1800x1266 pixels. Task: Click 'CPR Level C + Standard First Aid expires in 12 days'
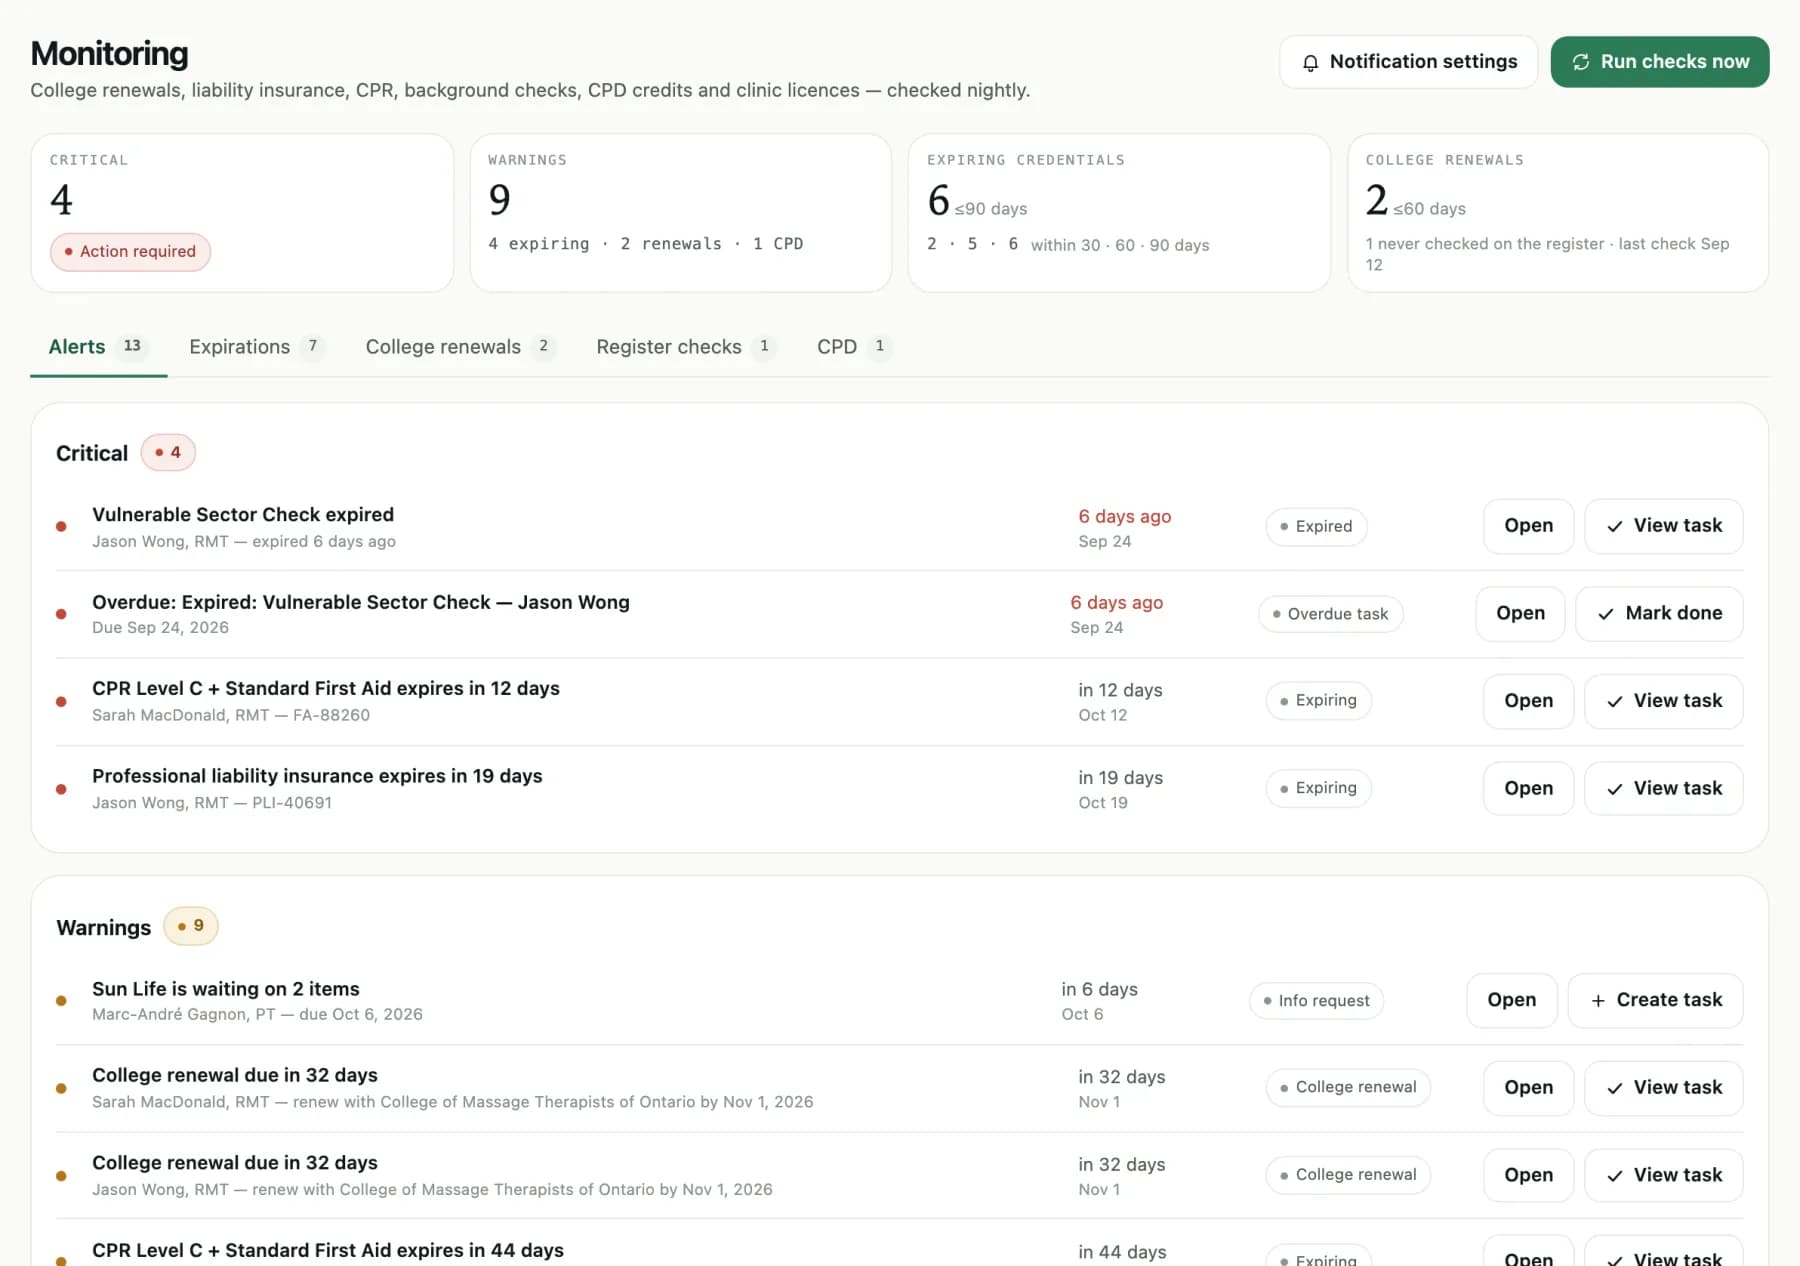[x=326, y=689]
